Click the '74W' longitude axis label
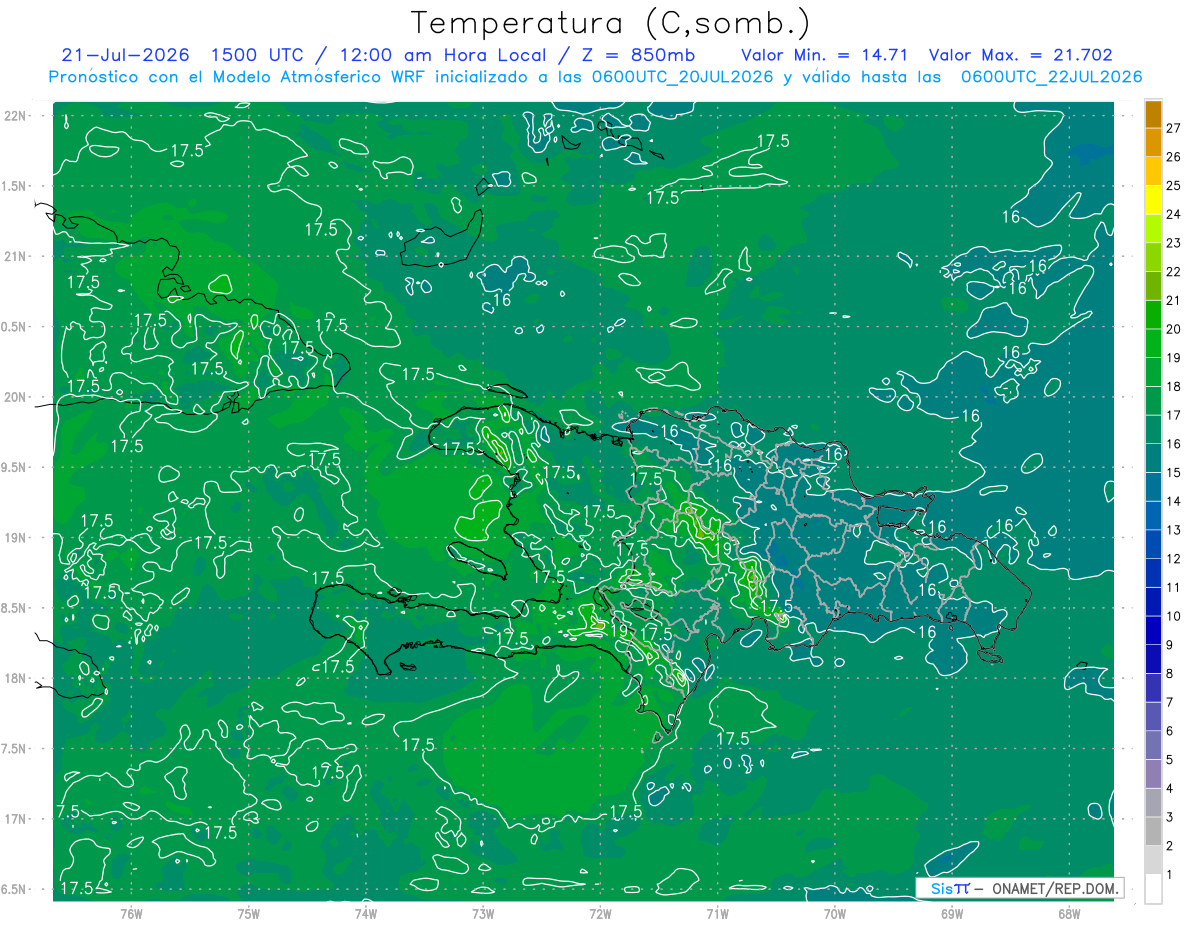This screenshot has height=927, width=1200. point(366,913)
